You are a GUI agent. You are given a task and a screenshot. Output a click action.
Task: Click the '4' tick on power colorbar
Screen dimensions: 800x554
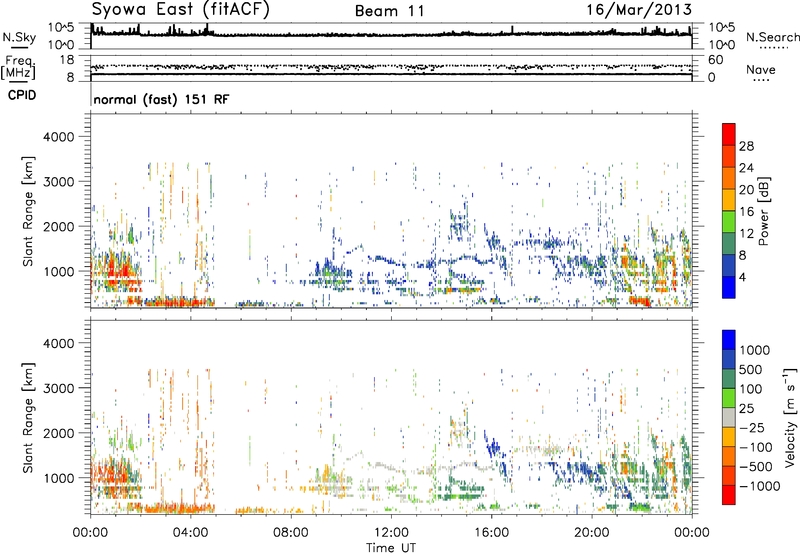(x=742, y=278)
